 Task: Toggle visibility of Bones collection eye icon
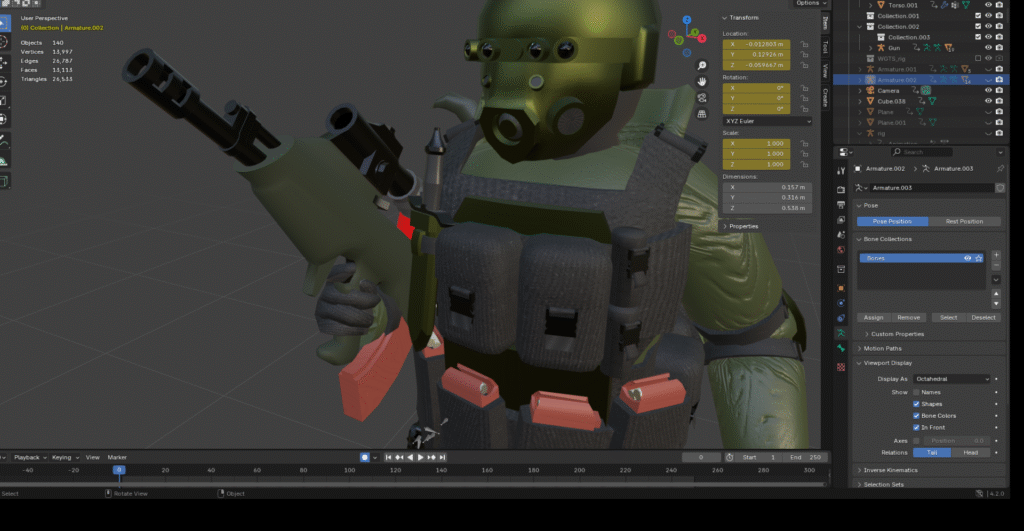point(967,258)
